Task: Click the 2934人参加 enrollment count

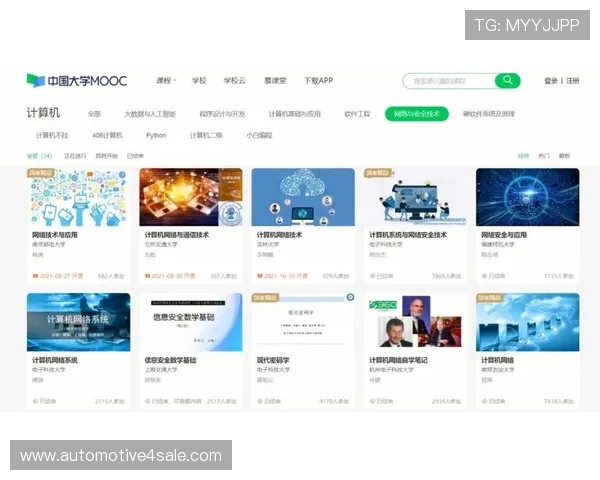Action: point(447,401)
